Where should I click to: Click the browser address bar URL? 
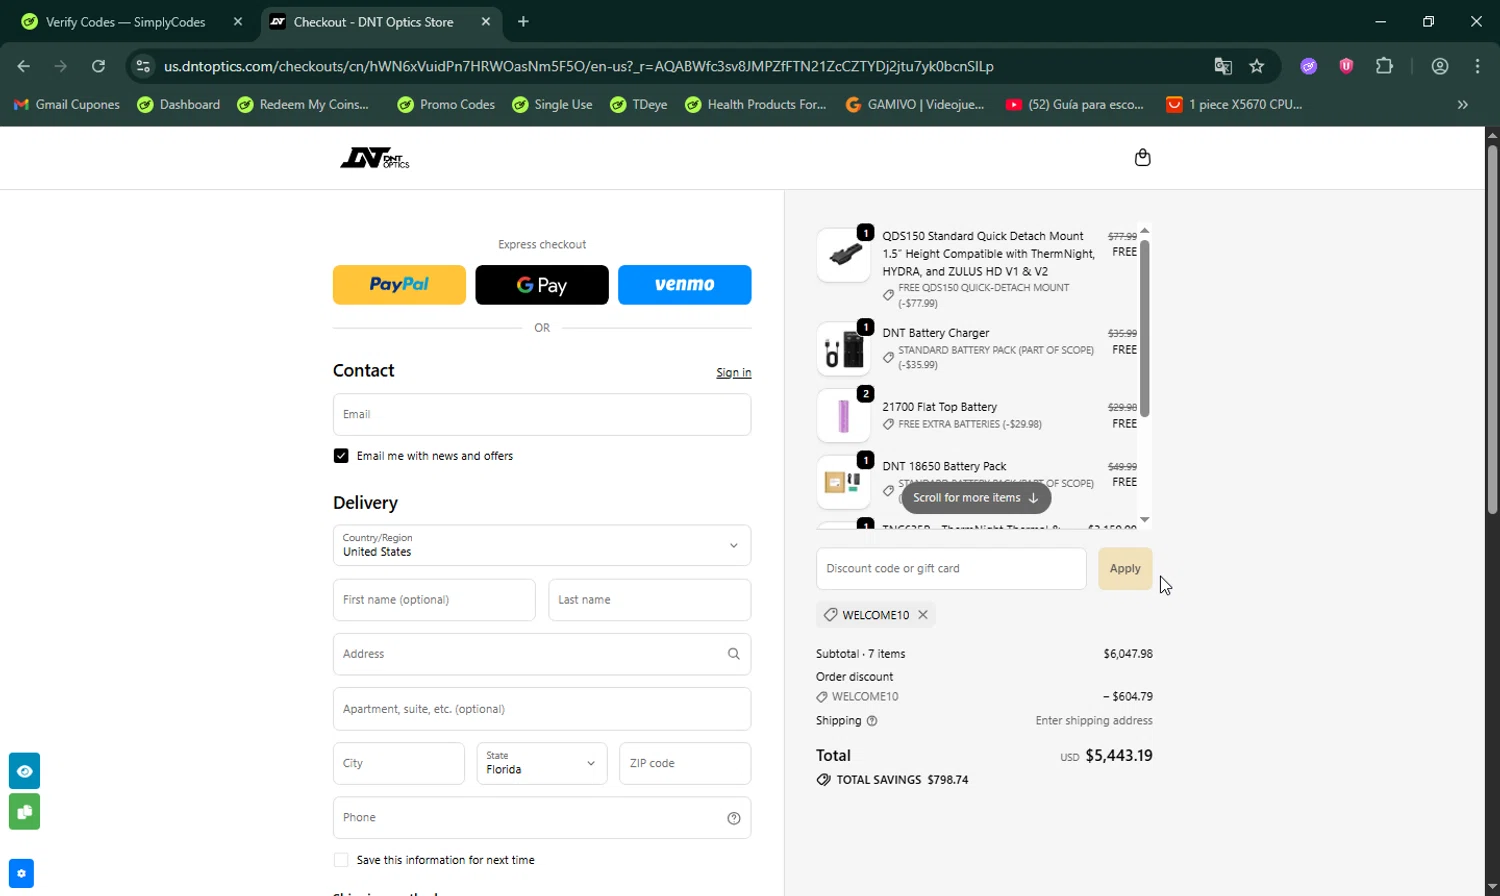[x=579, y=66]
